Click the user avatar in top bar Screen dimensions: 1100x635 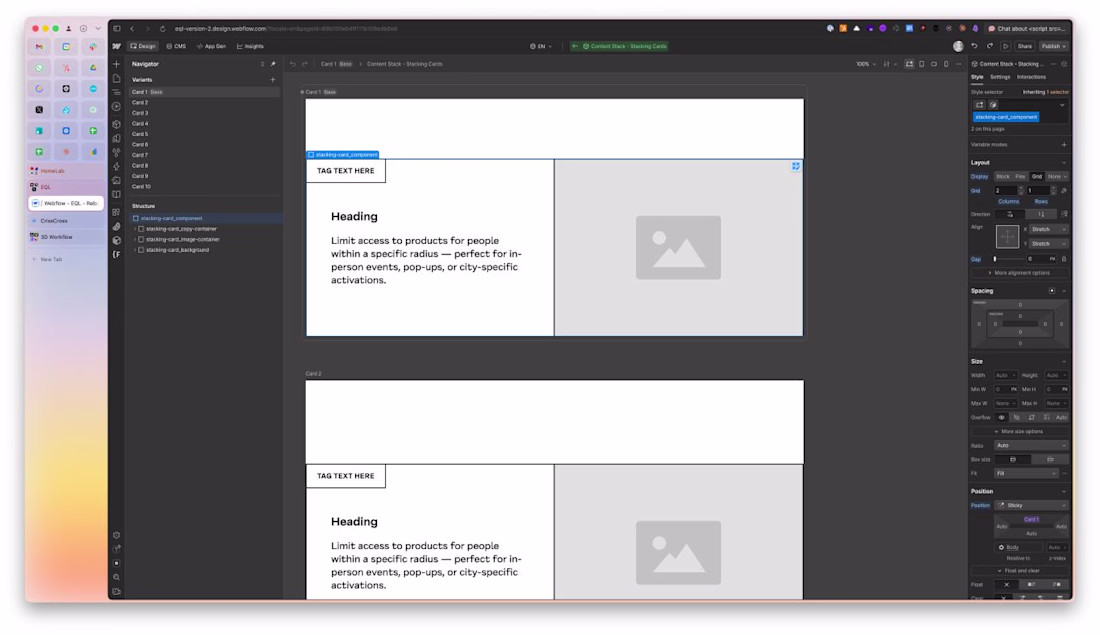958,46
